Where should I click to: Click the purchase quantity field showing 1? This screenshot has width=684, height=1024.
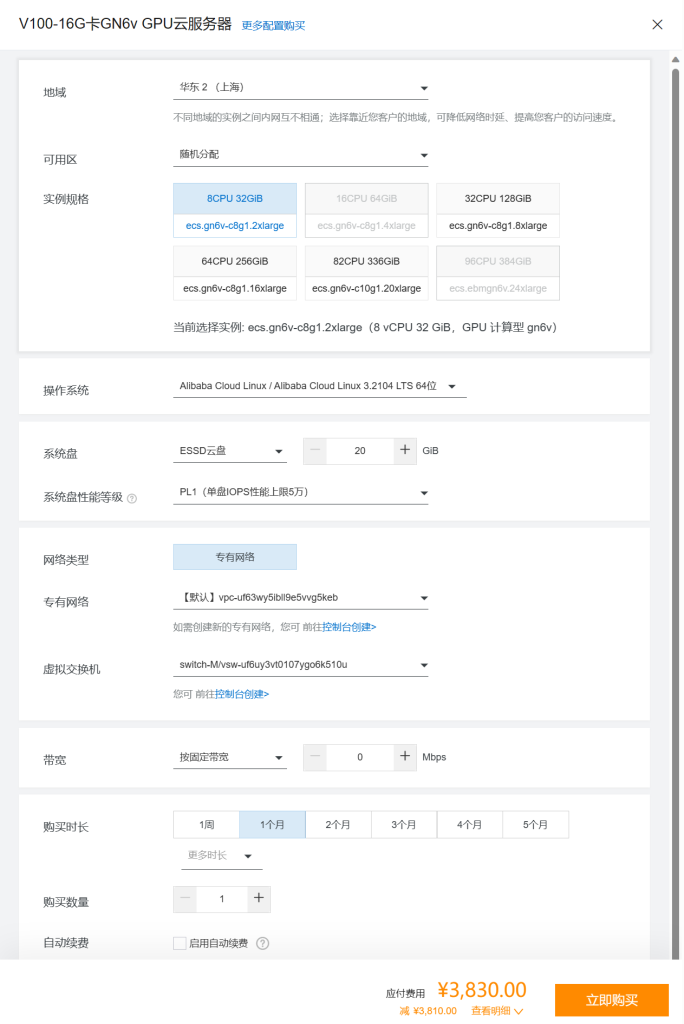coord(222,899)
